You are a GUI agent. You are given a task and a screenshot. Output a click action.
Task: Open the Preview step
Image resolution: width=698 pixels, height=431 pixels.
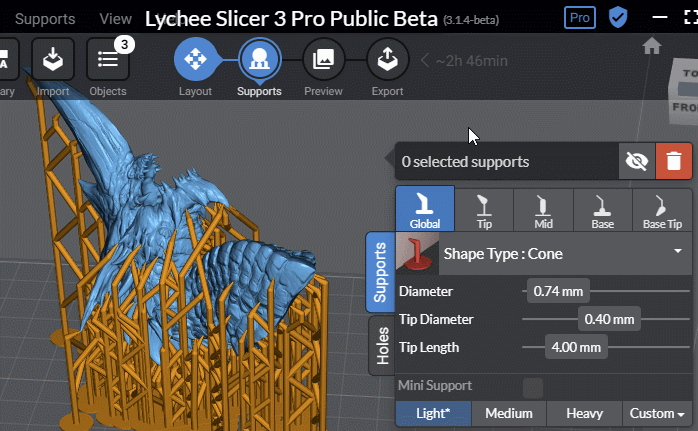point(324,59)
